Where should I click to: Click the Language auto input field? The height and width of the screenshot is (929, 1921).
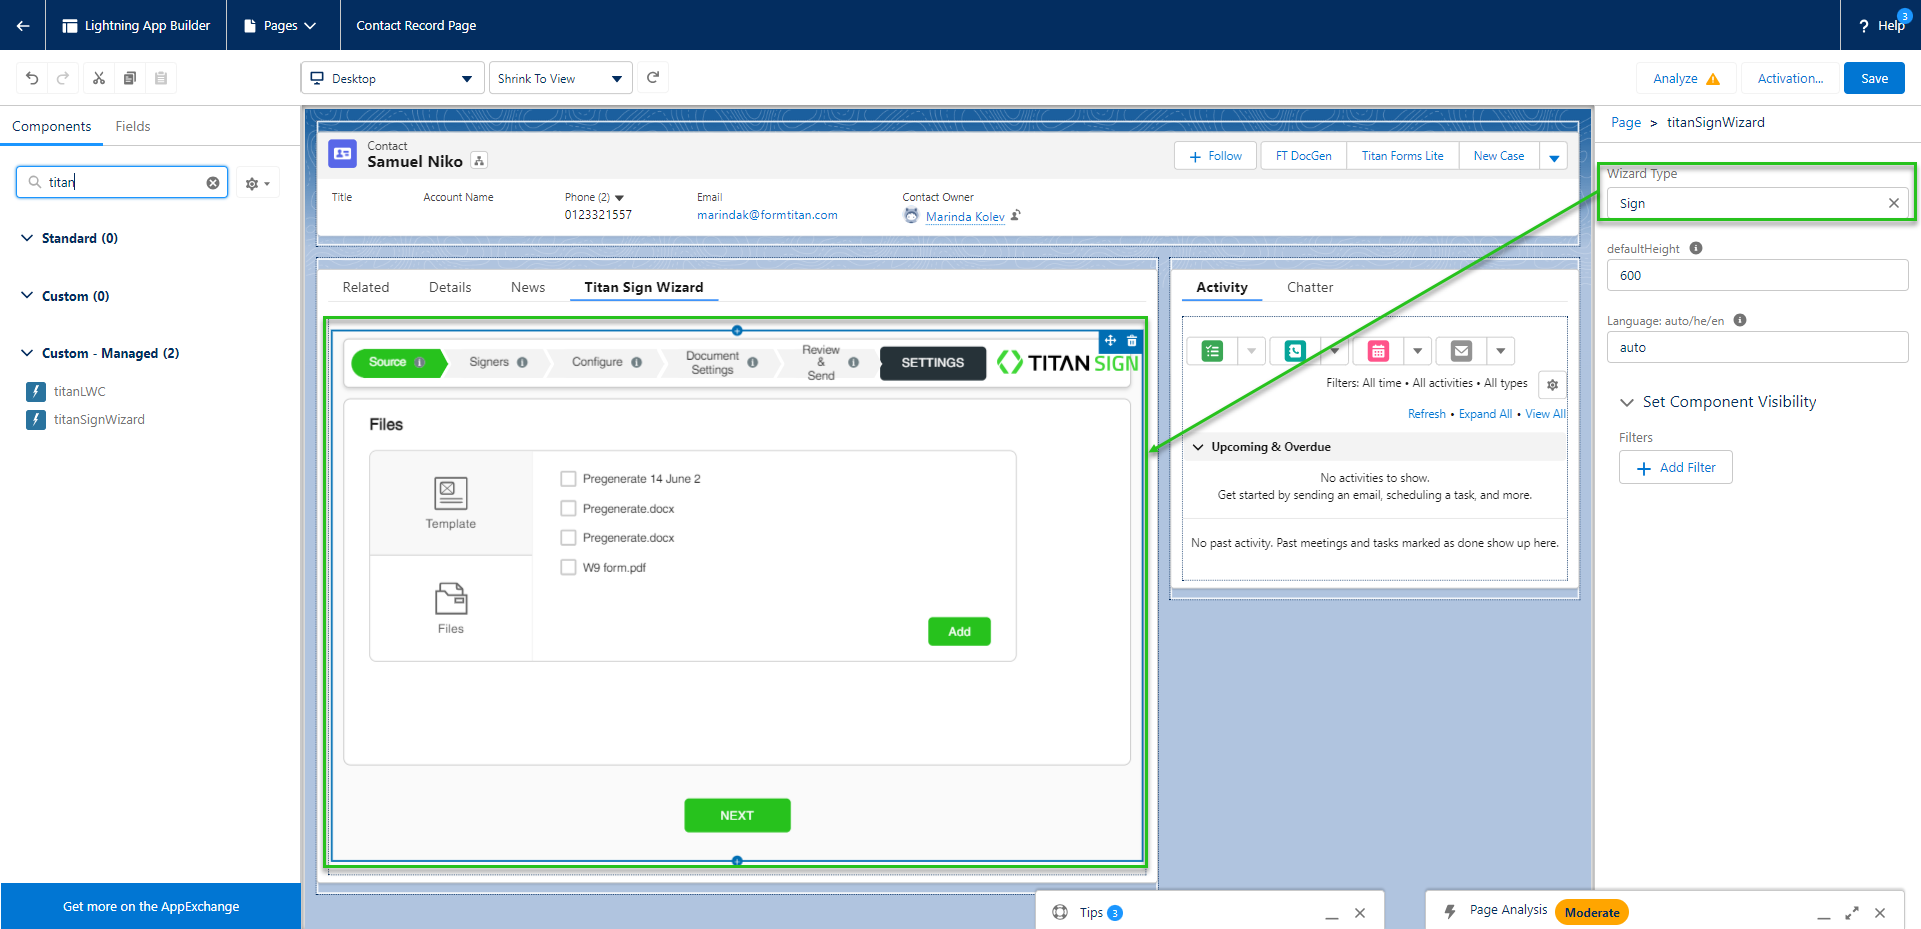1757,347
